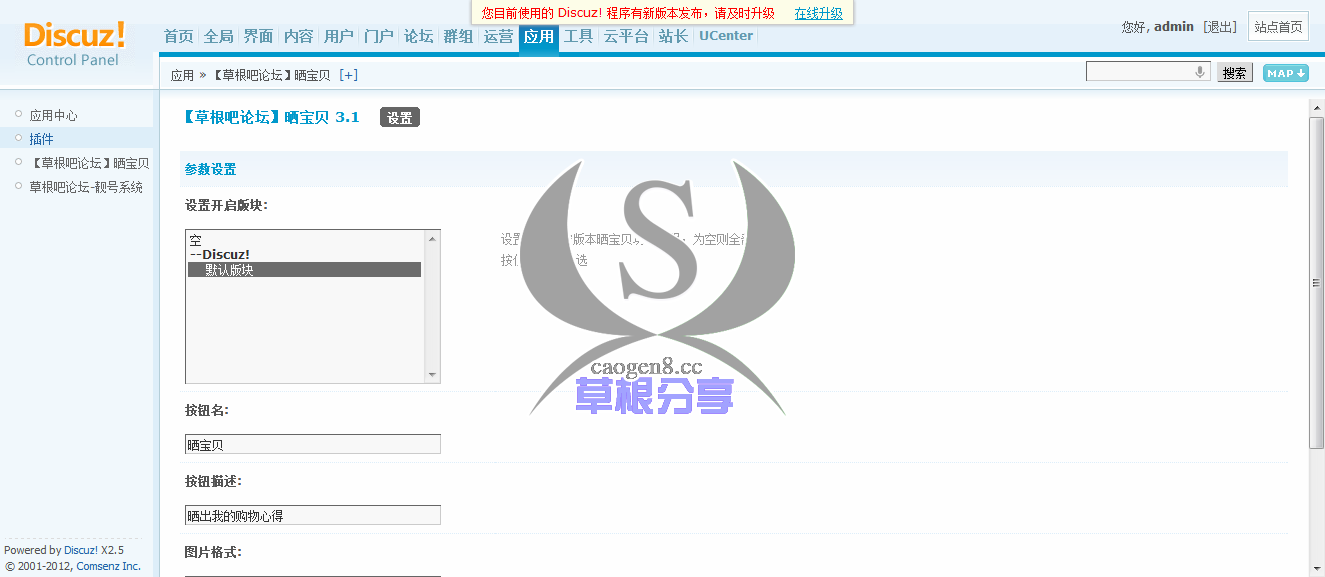Click the 搜索 search button
The height and width of the screenshot is (577, 1325).
(x=1234, y=73)
